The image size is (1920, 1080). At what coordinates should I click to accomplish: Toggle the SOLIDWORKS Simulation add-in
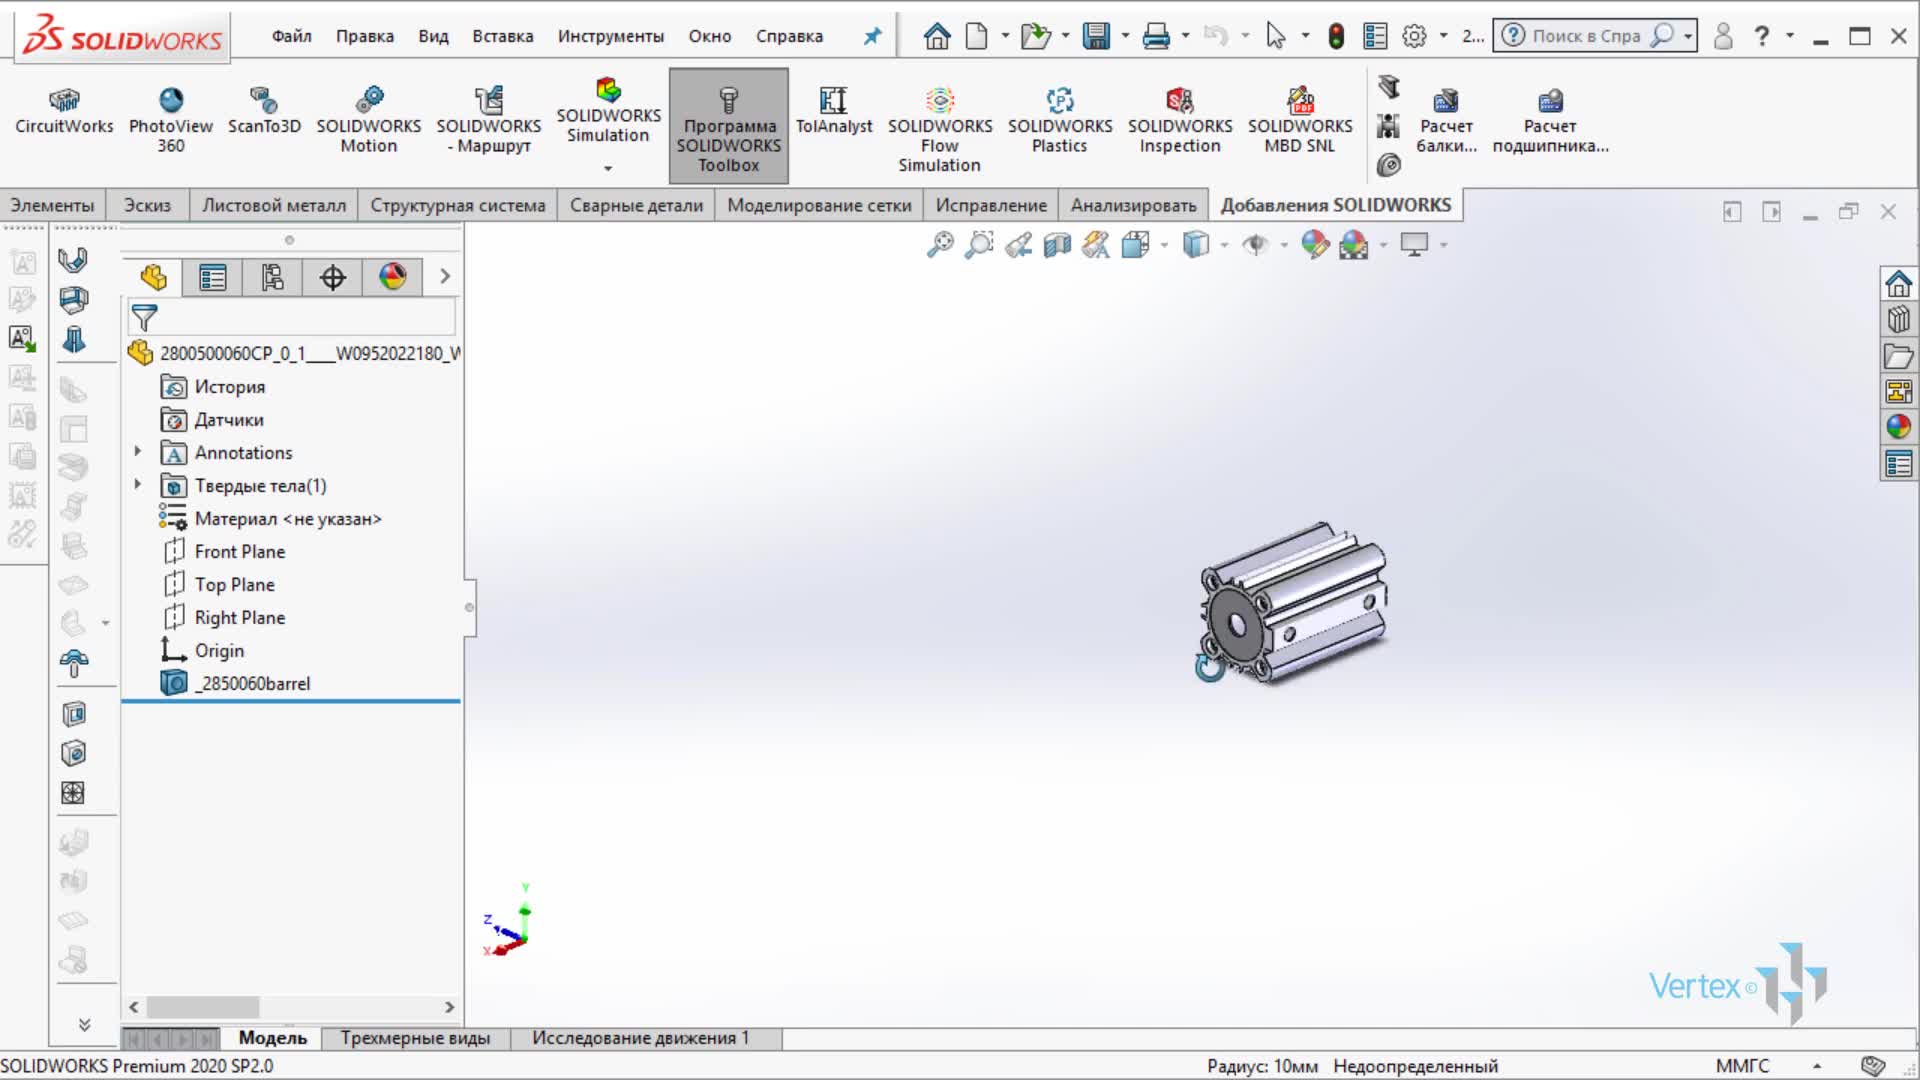(x=608, y=111)
